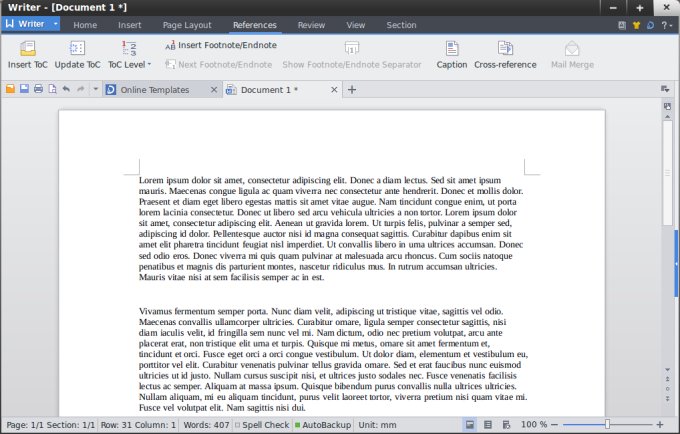680x434 pixels.
Task: Open the Section tab
Action: [x=401, y=25]
